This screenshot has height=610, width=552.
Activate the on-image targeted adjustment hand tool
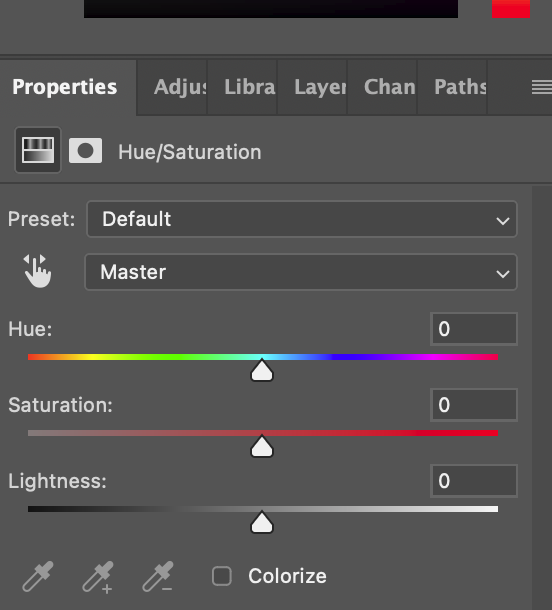37,271
